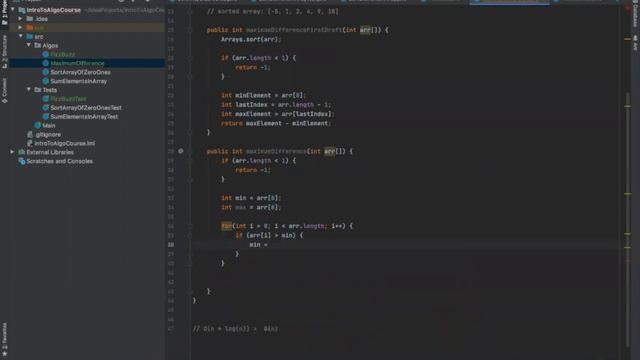Click the Main class icon
The image size is (640, 360).
(38, 125)
